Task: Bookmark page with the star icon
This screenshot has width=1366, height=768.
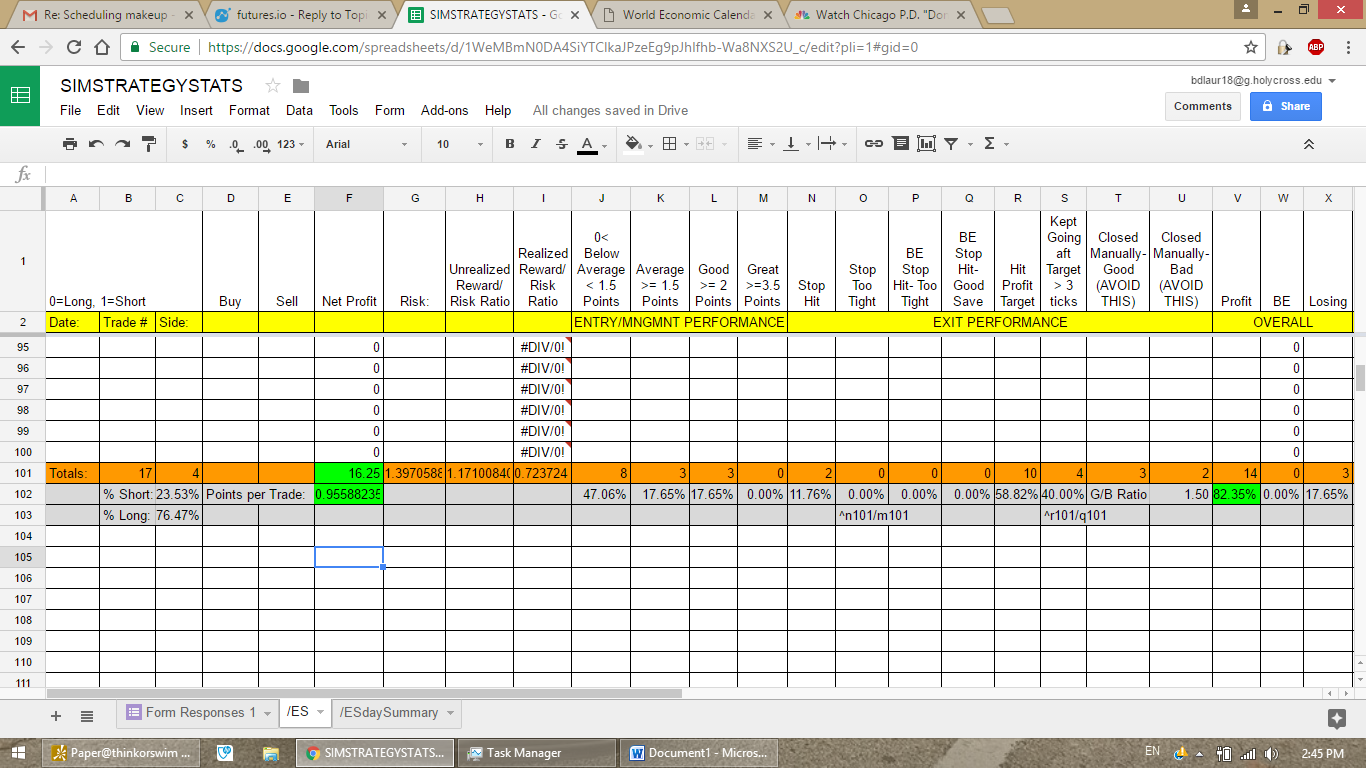Action: click(1250, 47)
